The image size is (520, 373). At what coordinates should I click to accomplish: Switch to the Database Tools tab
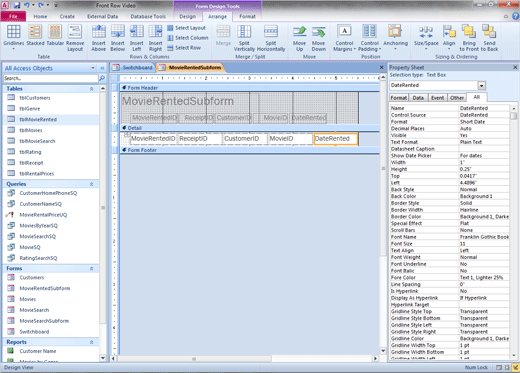[148, 16]
